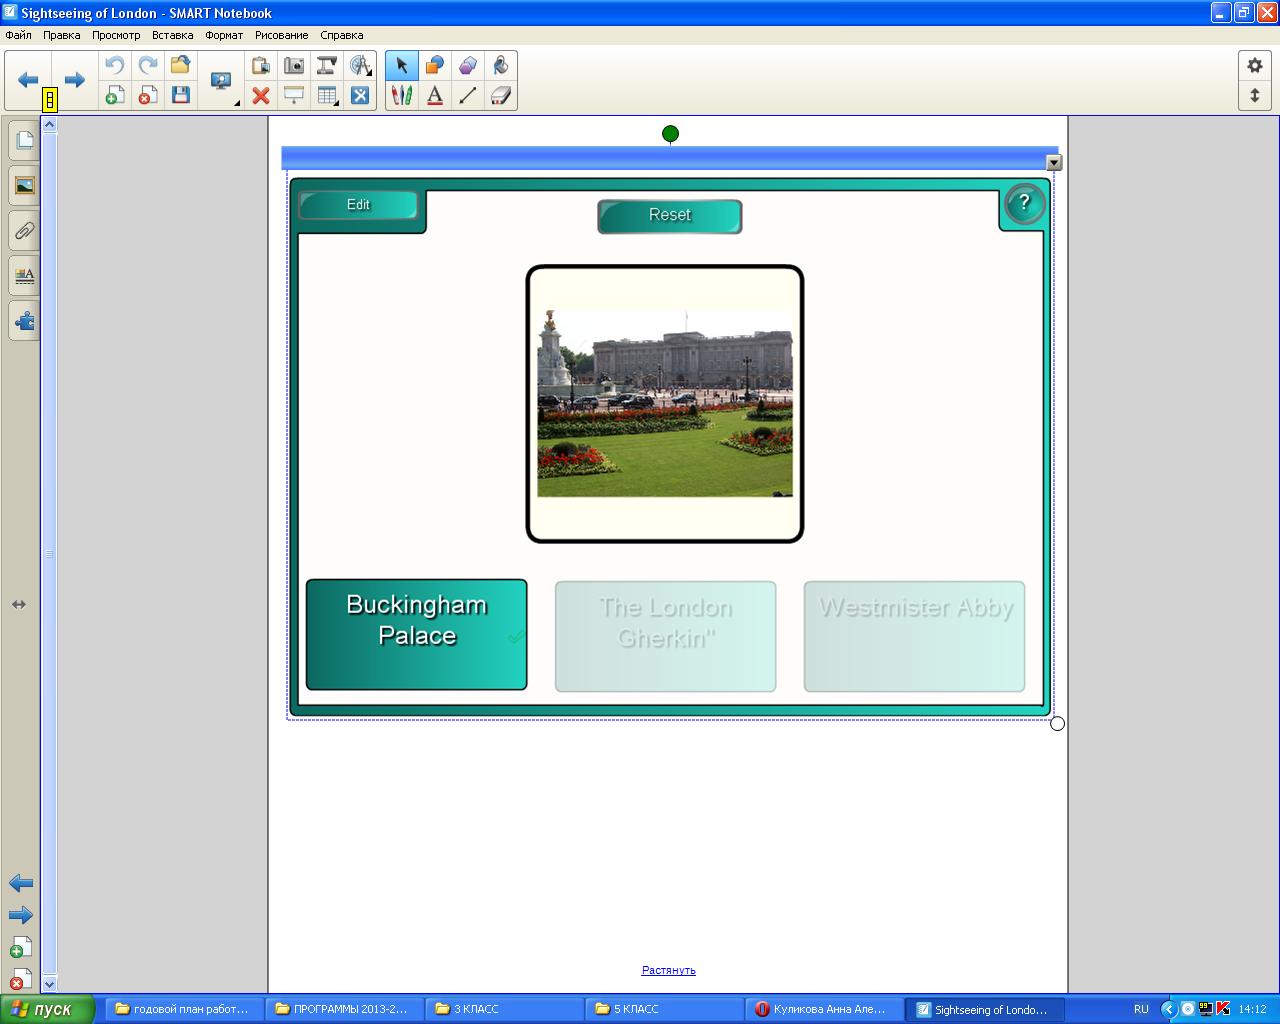The image size is (1280, 1024).
Task: Expand the view screens dropdown
Action: pyautogui.click(x=237, y=103)
